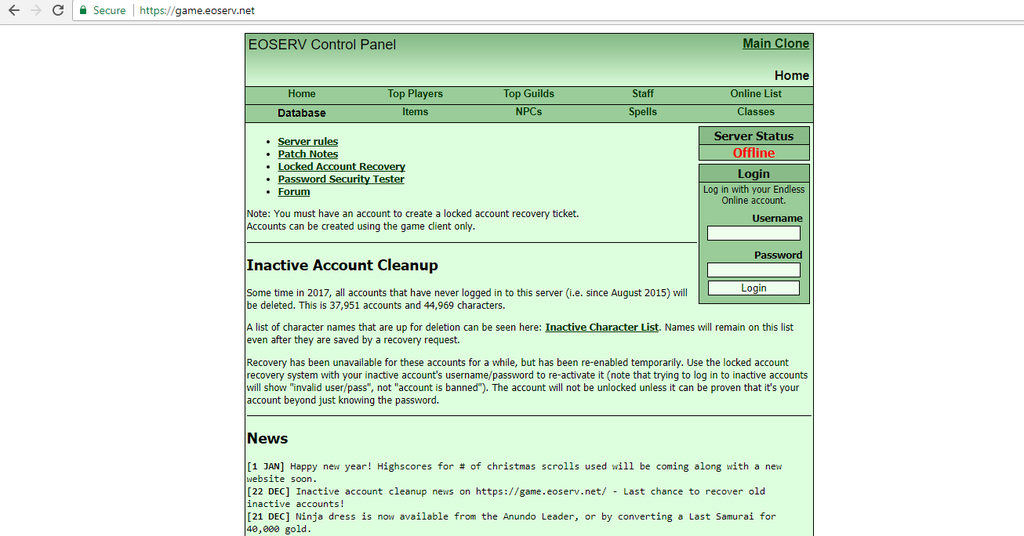Click the [22 DEC] news entry

point(506,497)
